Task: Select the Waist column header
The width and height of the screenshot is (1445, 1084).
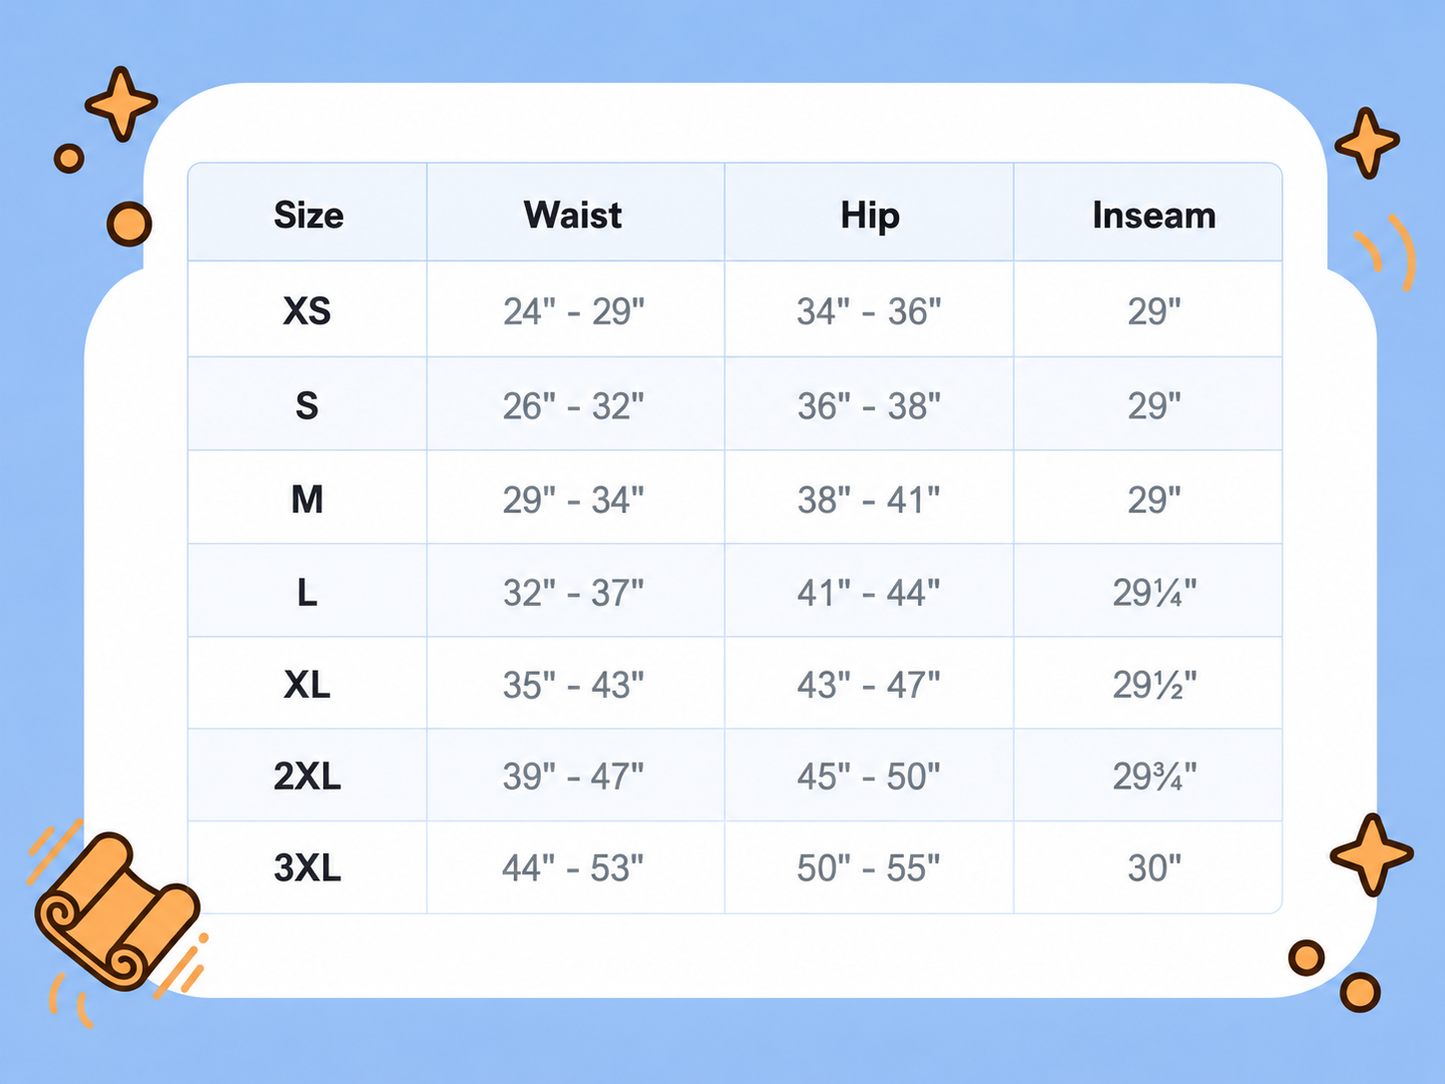Action: (x=573, y=215)
